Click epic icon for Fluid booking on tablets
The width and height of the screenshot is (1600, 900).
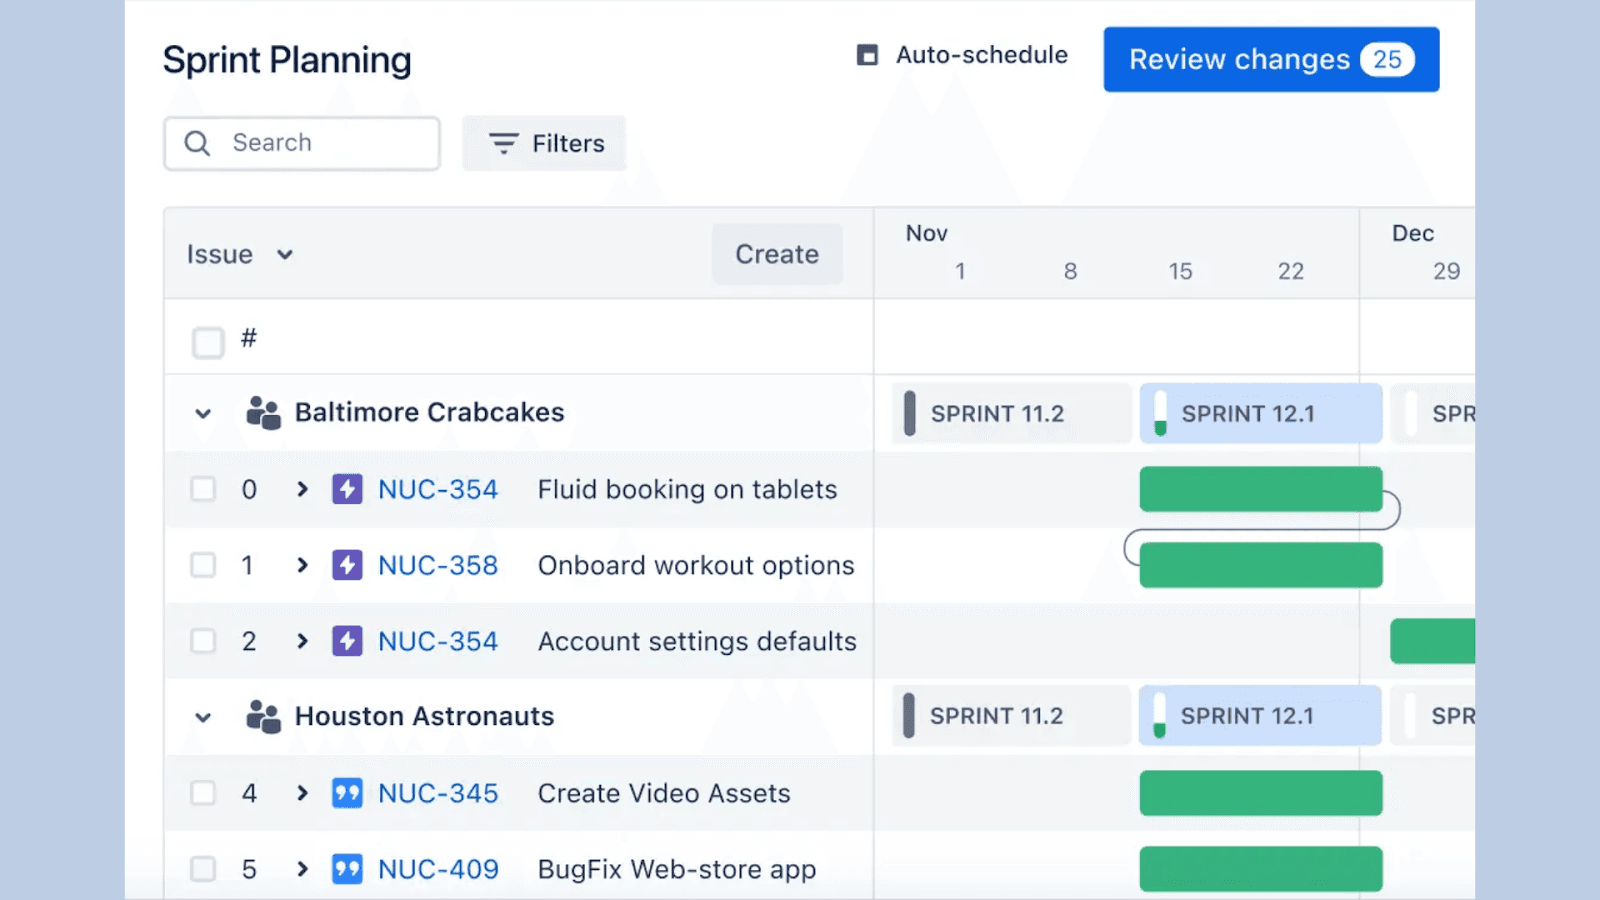pyautogui.click(x=347, y=489)
